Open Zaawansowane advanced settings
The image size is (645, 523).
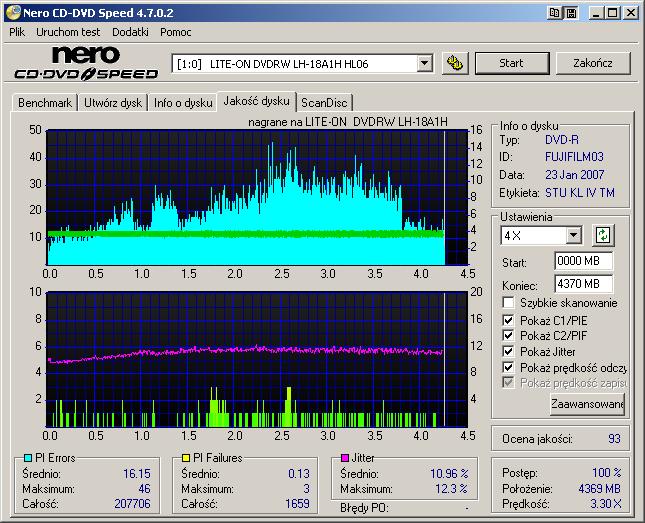tap(587, 404)
